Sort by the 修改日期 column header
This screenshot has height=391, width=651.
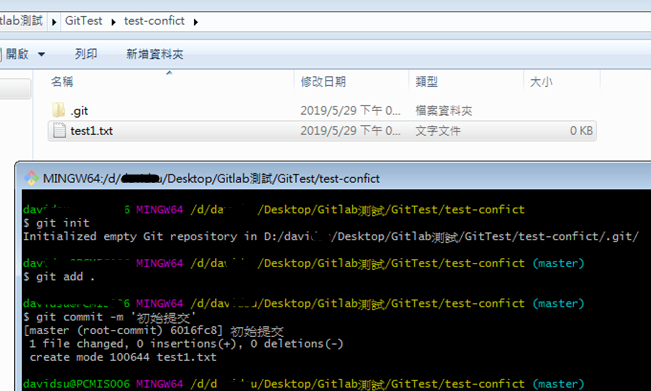tap(323, 82)
